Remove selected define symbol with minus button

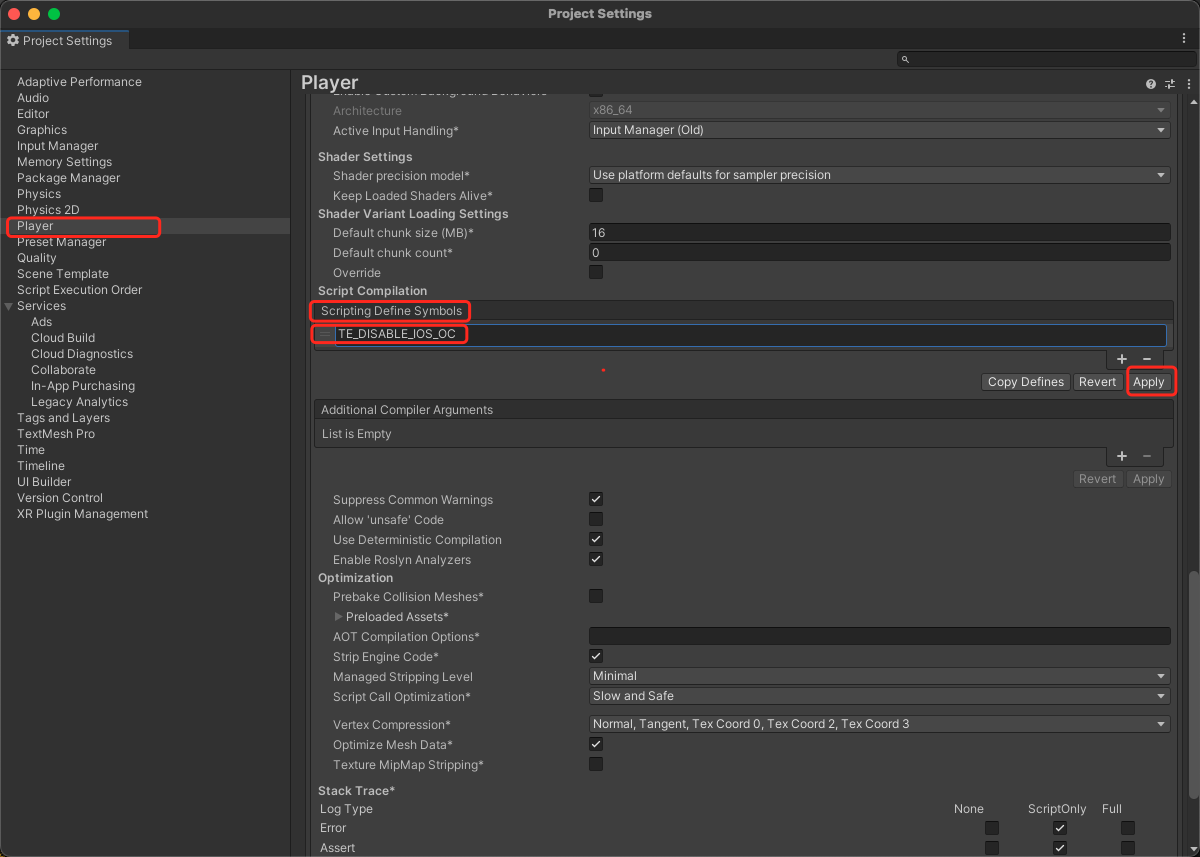tap(1147, 359)
